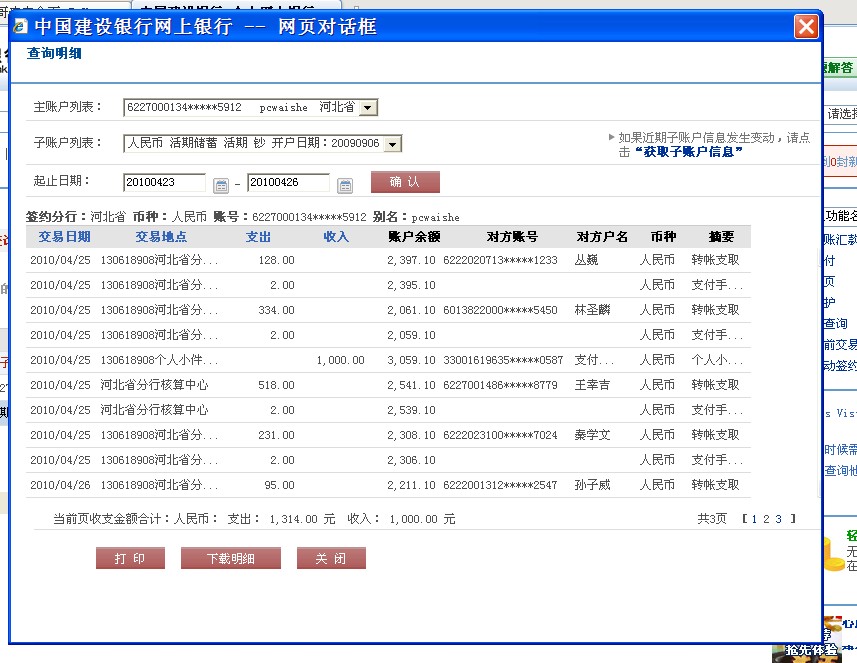Click the IE page icon in dialog title
Viewport: 857px width, 663px height.
pos(20,26)
